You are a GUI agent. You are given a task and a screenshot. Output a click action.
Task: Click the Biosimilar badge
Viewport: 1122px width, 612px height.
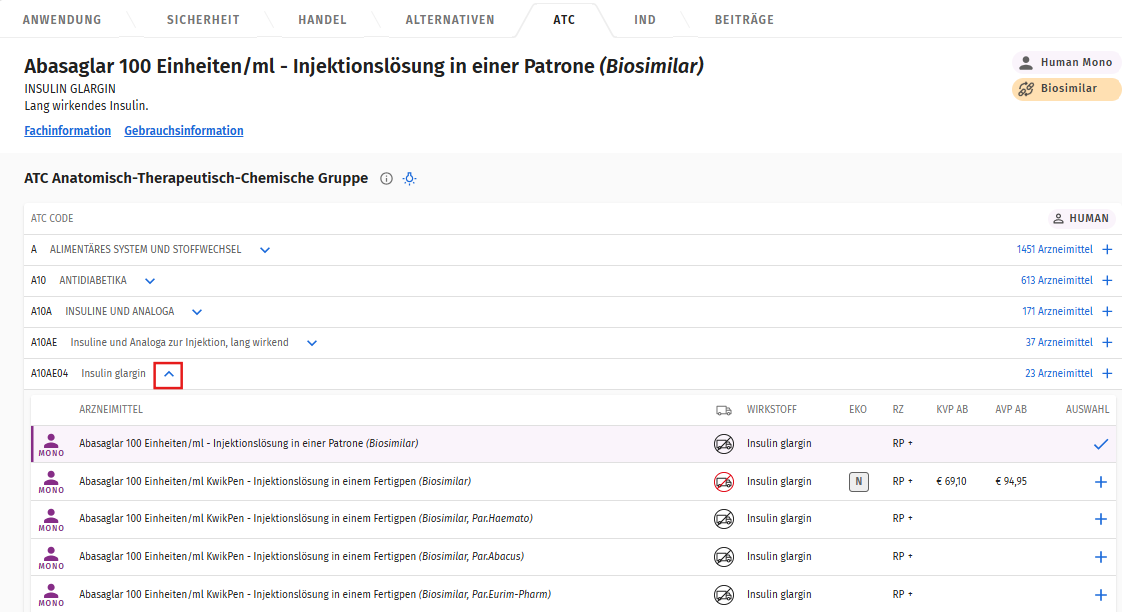point(1066,89)
